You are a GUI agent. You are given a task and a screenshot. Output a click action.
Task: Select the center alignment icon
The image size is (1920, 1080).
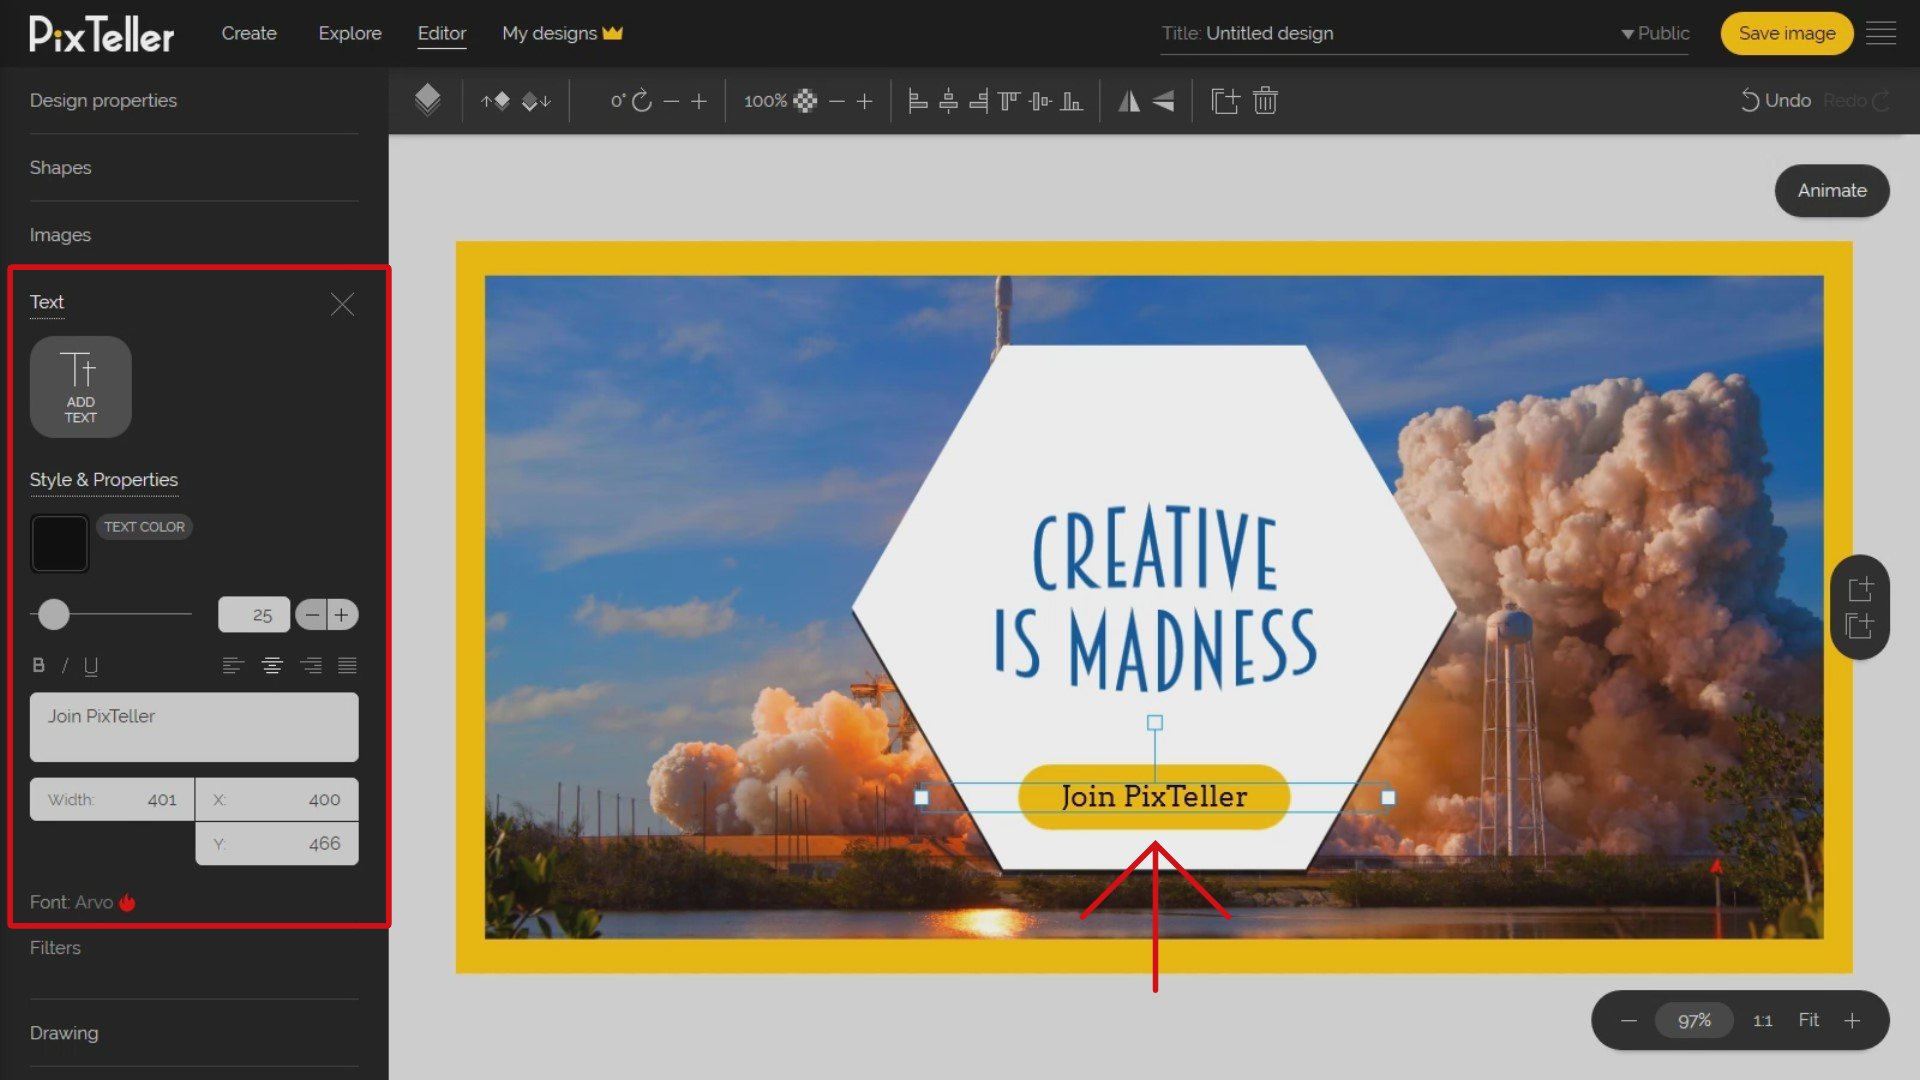272,665
